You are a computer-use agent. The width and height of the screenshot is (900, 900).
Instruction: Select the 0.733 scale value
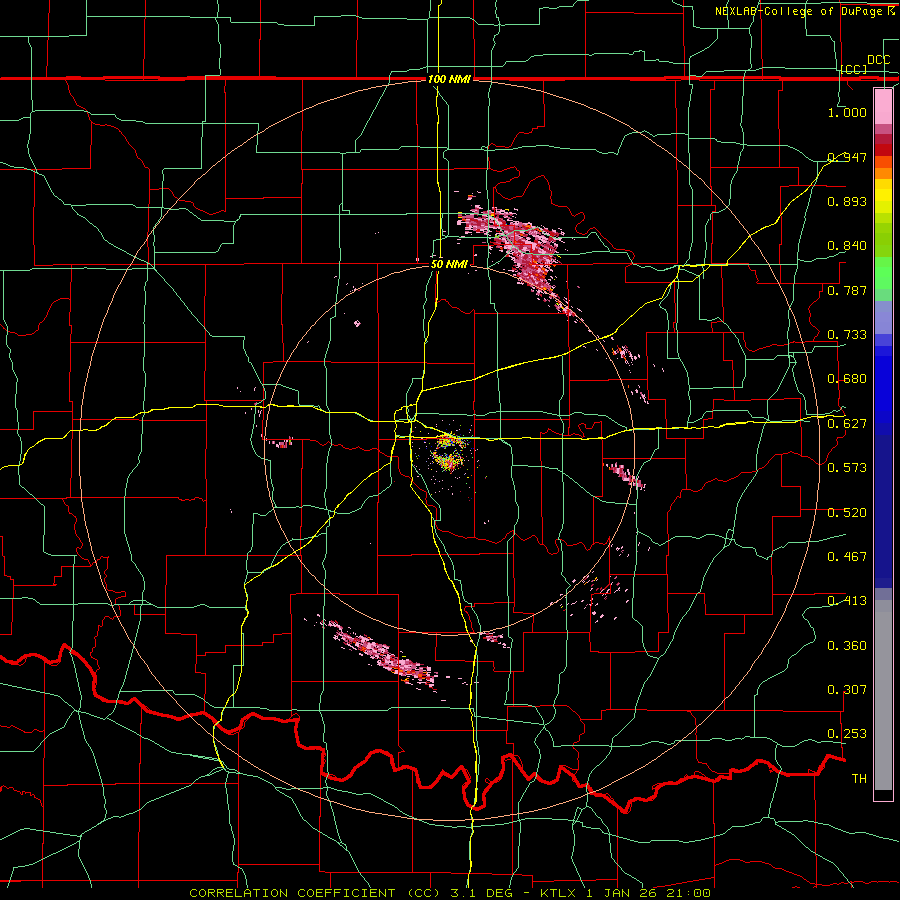coord(847,335)
